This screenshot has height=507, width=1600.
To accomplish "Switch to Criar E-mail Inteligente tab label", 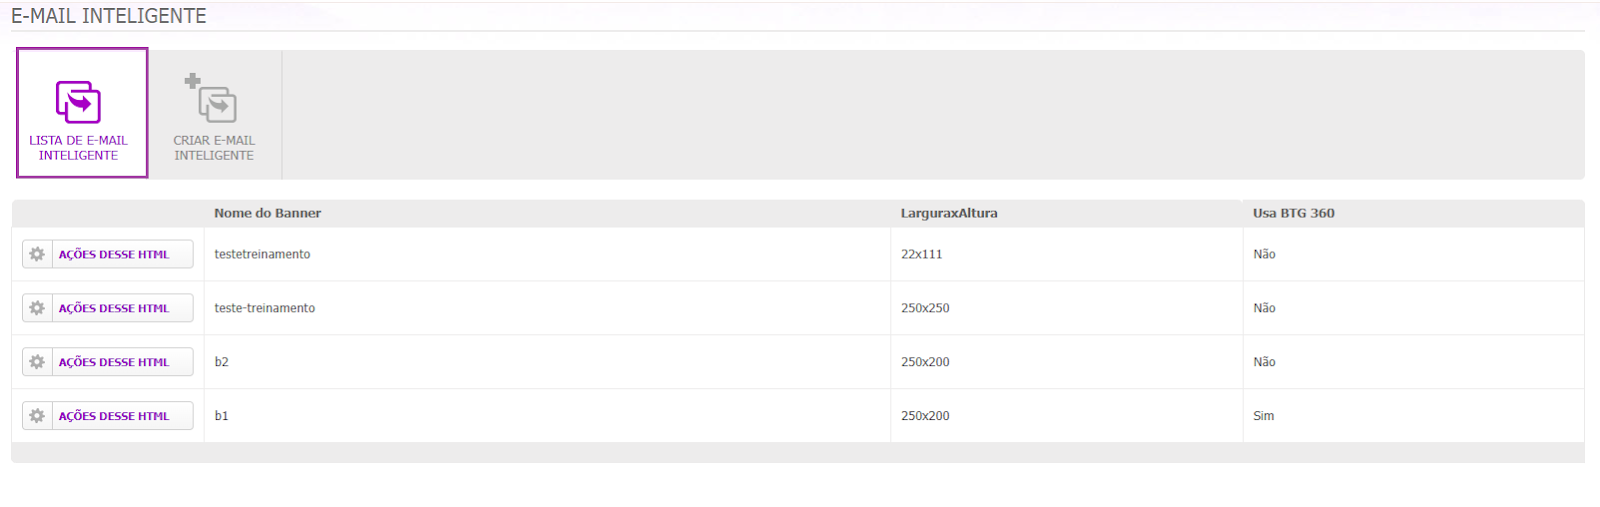I will pyautogui.click(x=214, y=148).
